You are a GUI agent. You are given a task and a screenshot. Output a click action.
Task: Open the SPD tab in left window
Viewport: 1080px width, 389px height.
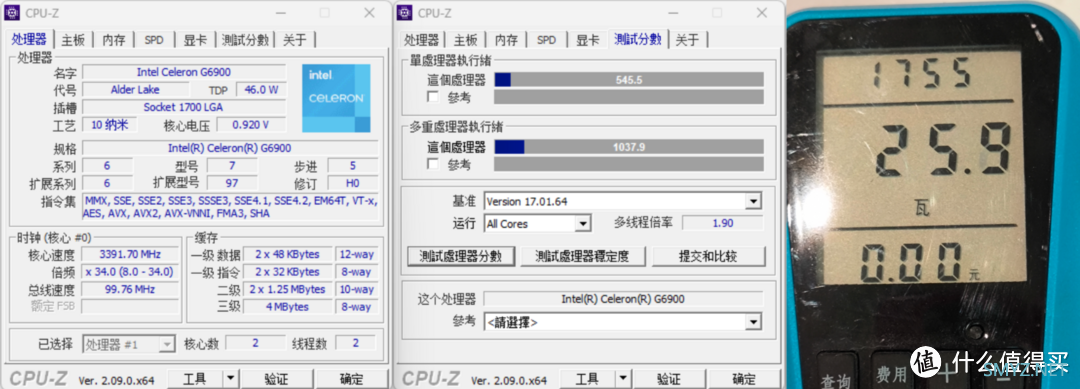(154, 40)
